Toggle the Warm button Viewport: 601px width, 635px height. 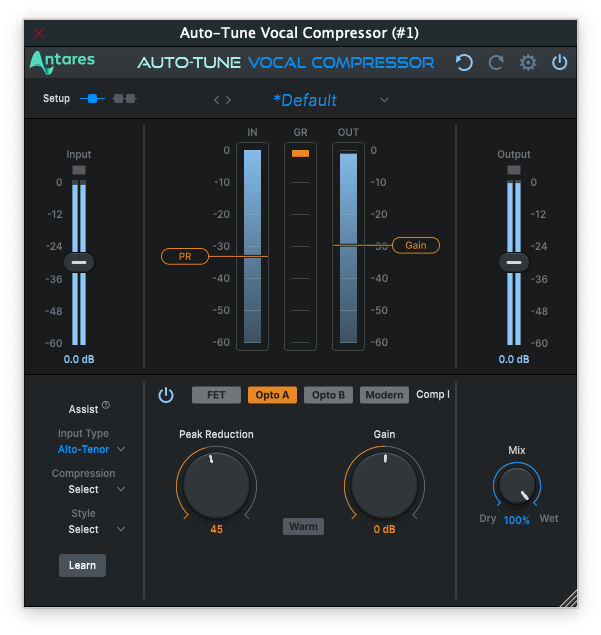point(303,526)
